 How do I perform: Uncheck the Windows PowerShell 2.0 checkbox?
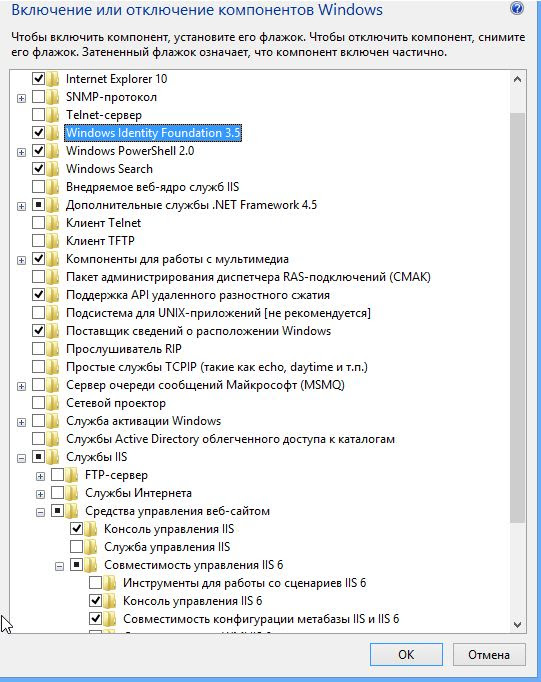[x=38, y=151]
